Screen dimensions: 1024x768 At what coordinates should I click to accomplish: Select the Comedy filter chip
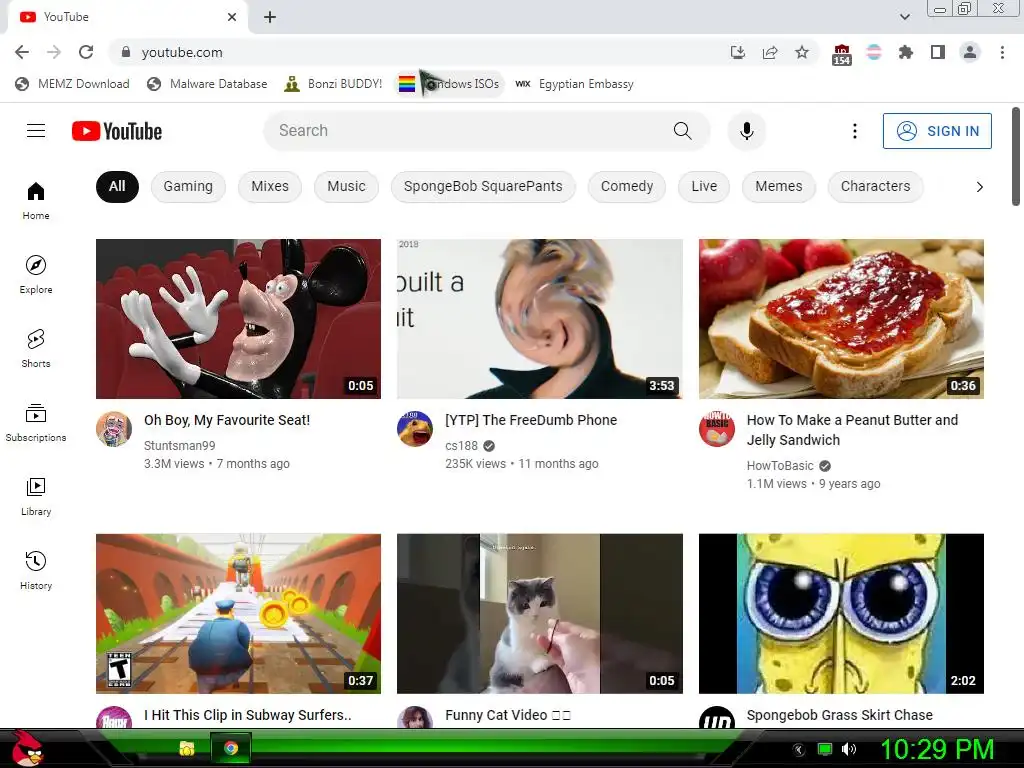pyautogui.click(x=627, y=187)
